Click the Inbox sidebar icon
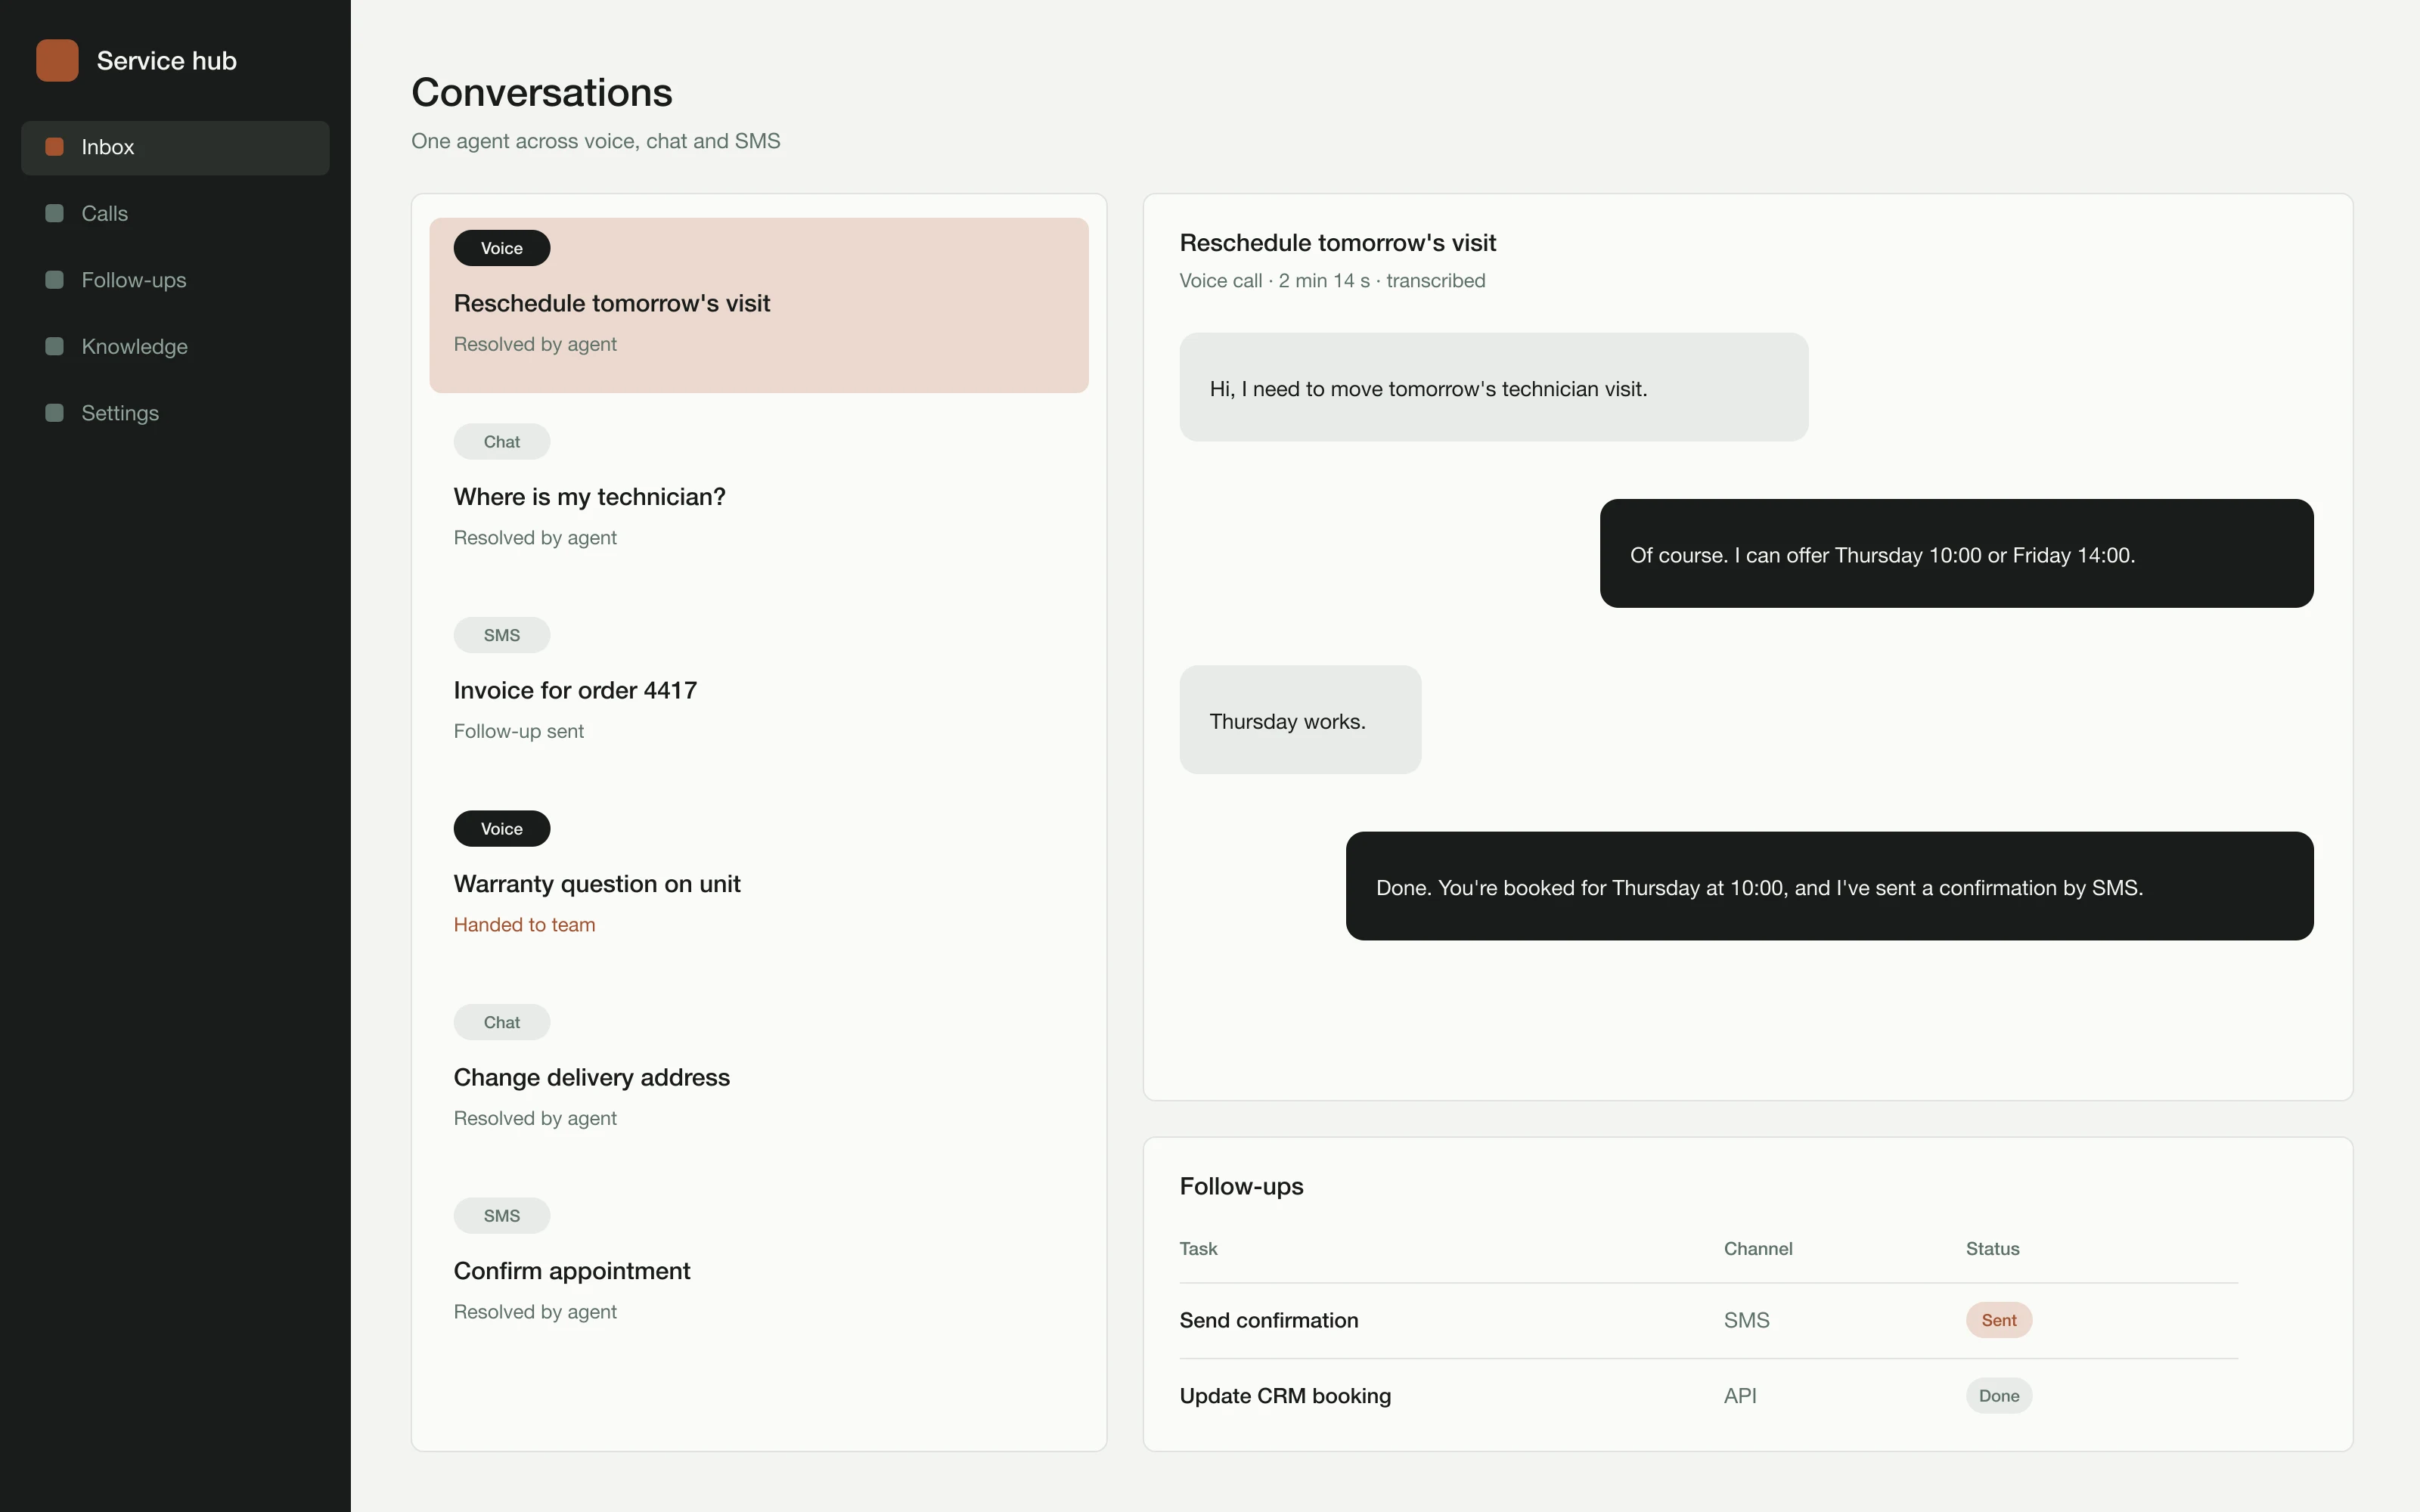 [x=55, y=147]
